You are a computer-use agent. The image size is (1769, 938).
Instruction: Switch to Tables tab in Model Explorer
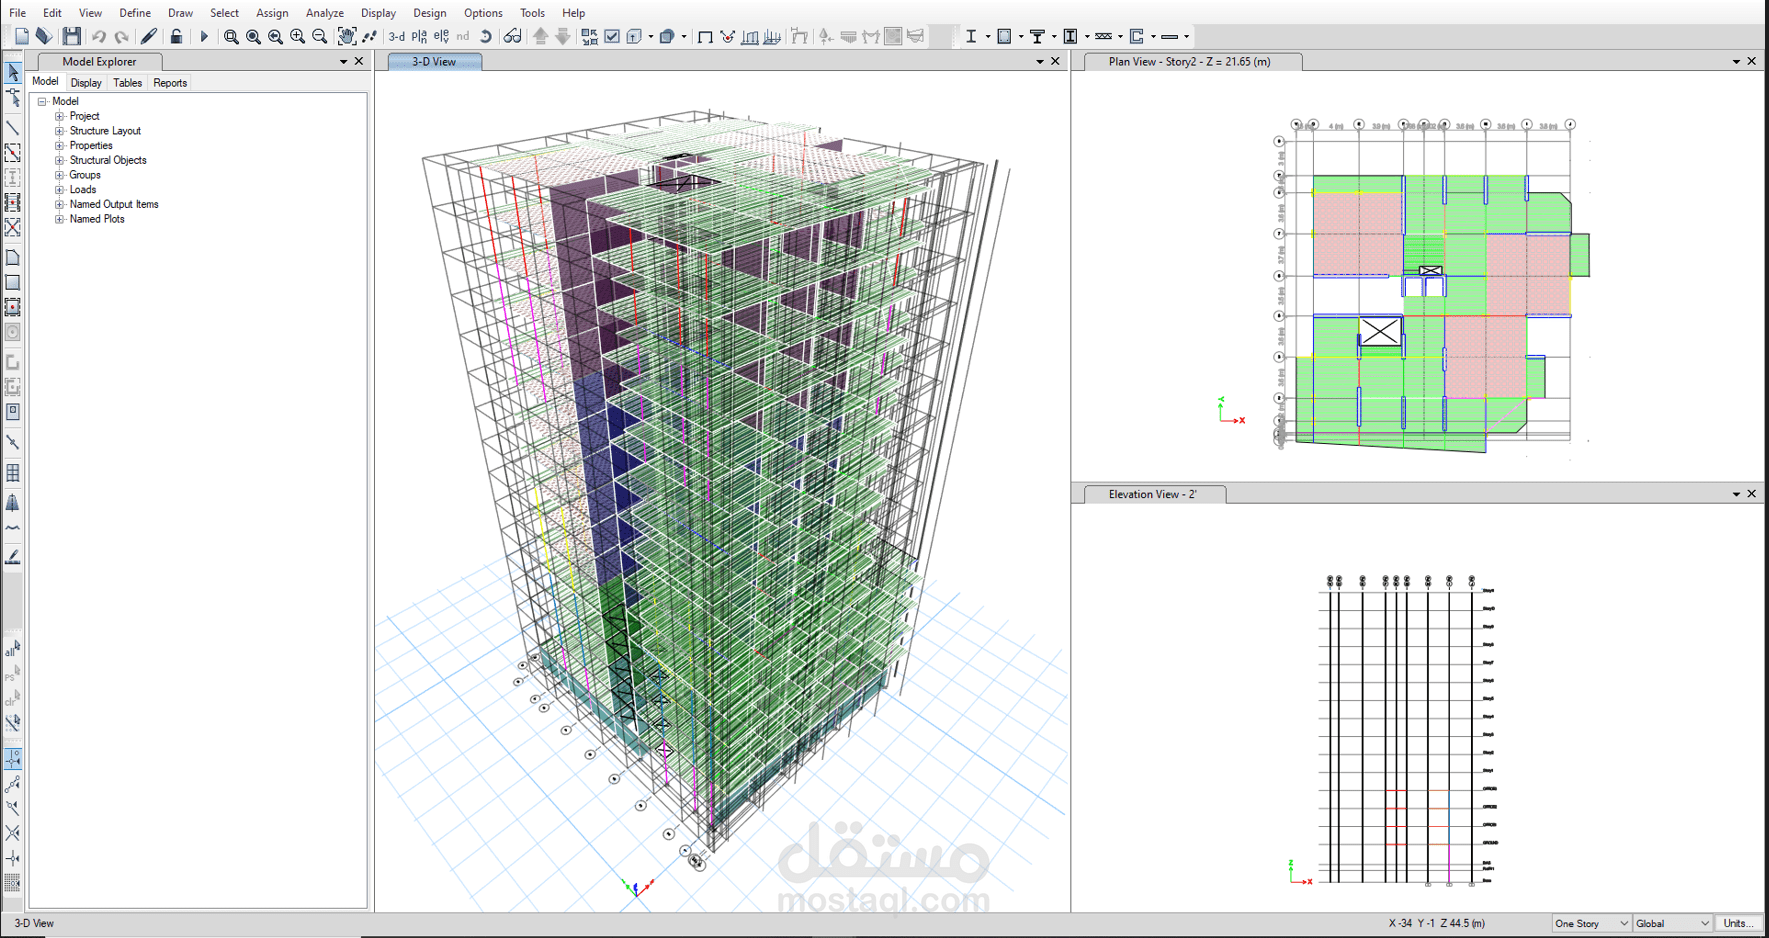click(127, 83)
